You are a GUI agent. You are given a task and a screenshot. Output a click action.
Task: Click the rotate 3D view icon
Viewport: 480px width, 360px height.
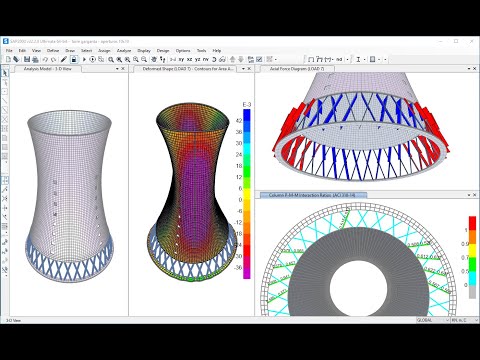(214, 59)
